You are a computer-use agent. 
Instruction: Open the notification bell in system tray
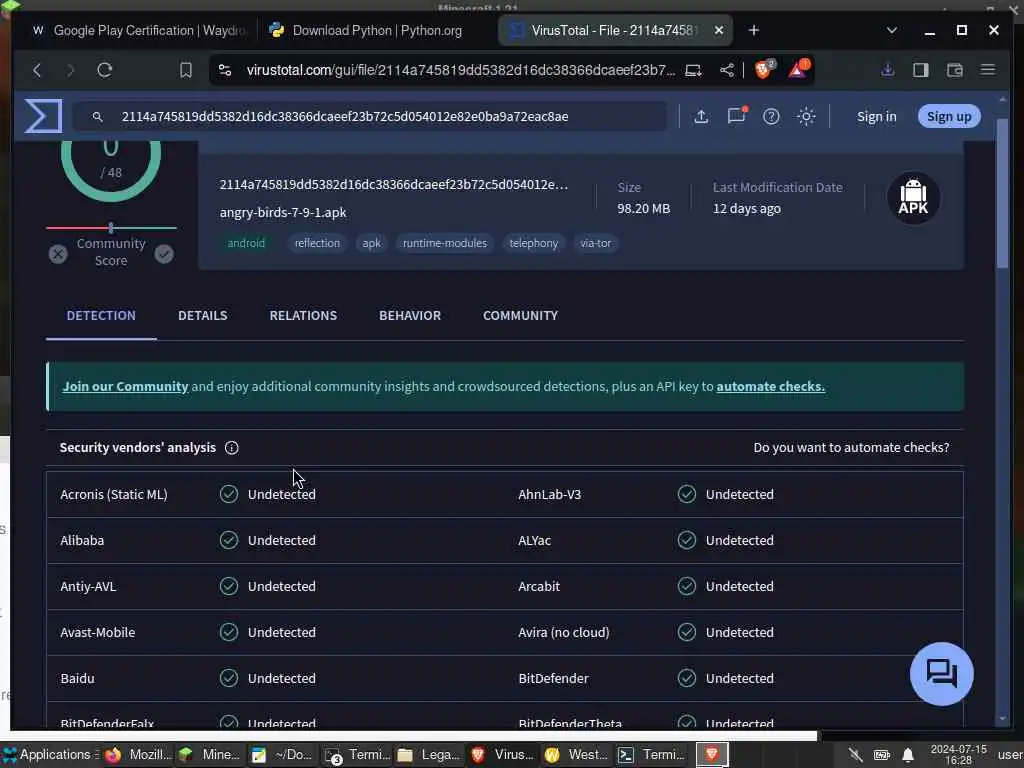pyautogui.click(x=908, y=756)
